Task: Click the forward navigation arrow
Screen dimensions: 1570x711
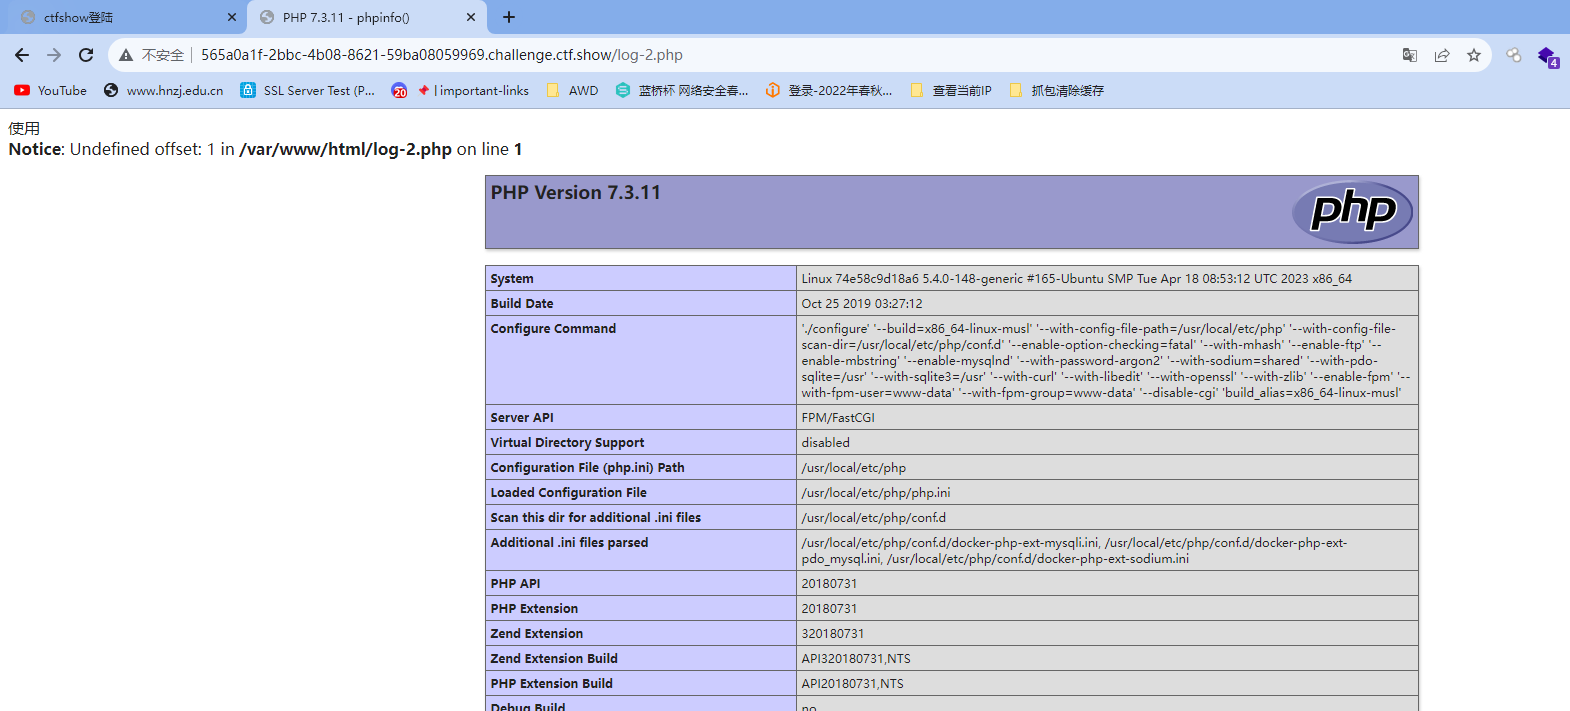Action: 54,55
